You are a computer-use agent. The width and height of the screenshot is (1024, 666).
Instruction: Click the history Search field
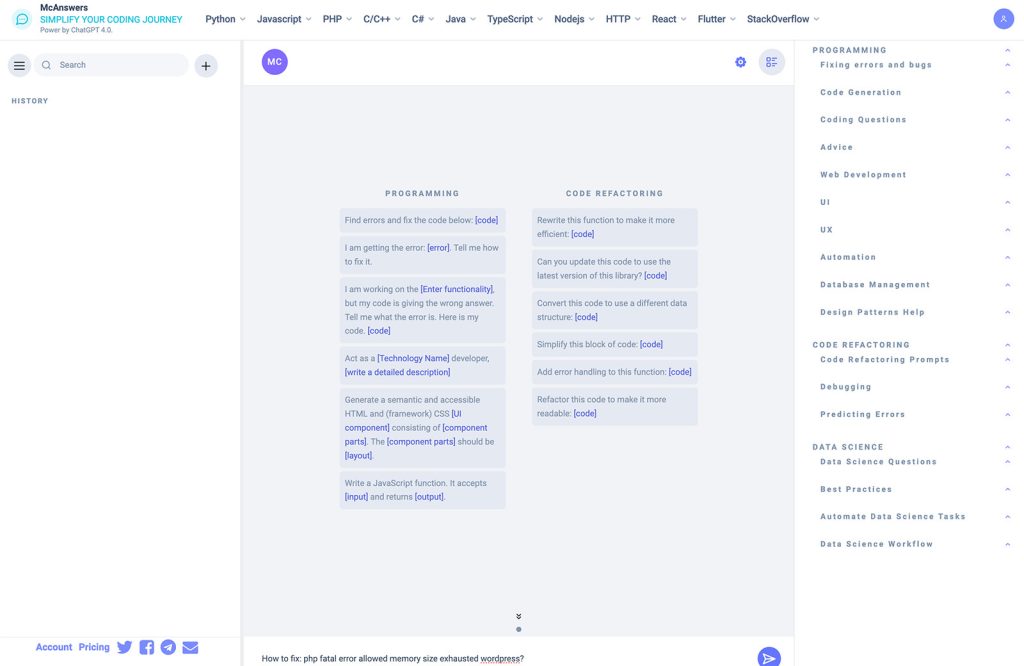111,65
